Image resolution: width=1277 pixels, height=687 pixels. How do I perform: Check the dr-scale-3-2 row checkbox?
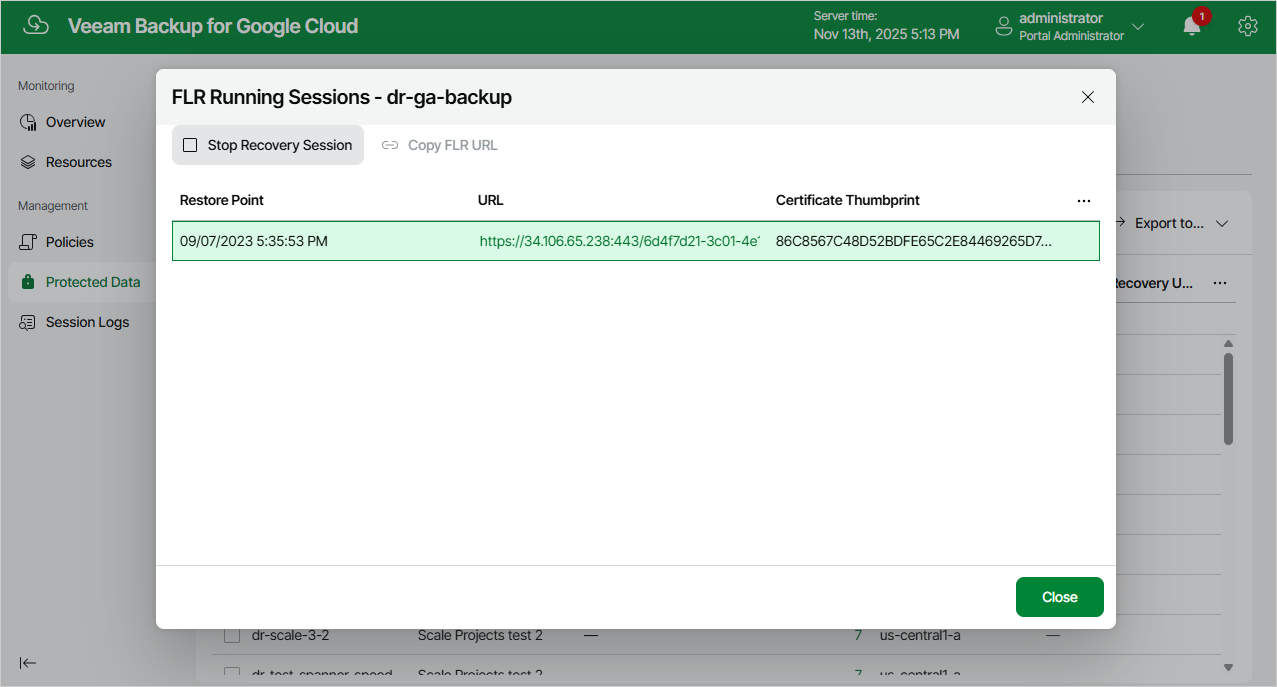pyautogui.click(x=232, y=635)
